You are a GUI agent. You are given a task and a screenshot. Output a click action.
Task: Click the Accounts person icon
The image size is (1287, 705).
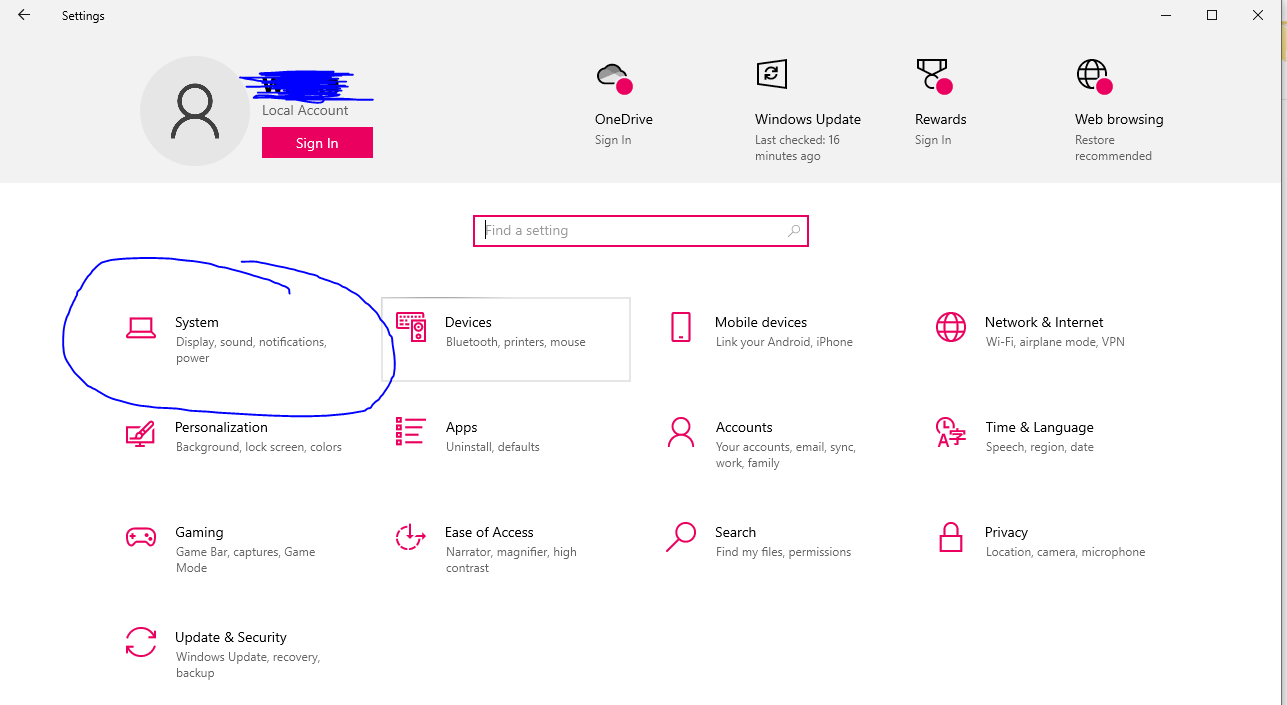pos(681,432)
